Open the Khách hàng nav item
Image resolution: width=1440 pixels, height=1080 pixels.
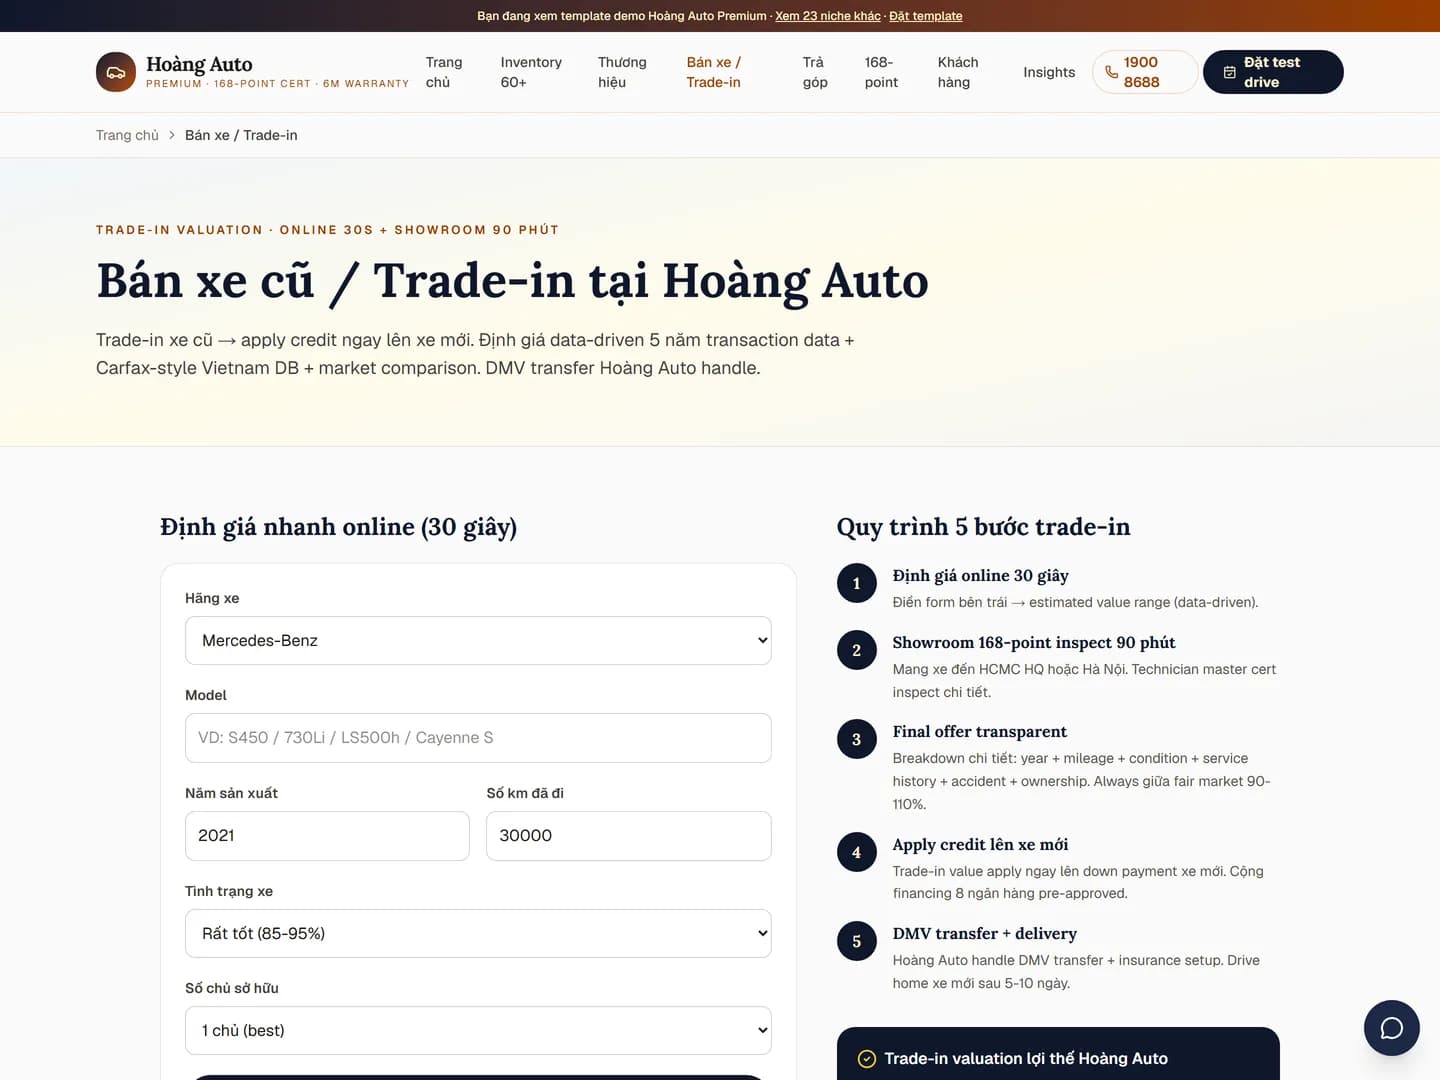click(x=958, y=72)
